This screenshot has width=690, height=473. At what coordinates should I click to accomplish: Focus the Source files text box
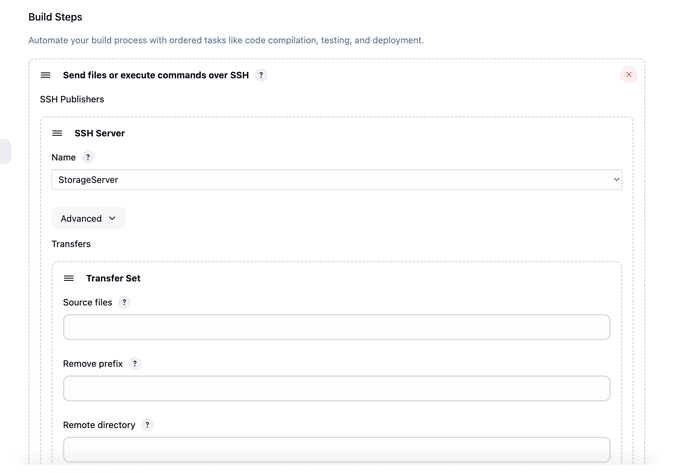[x=336, y=327]
